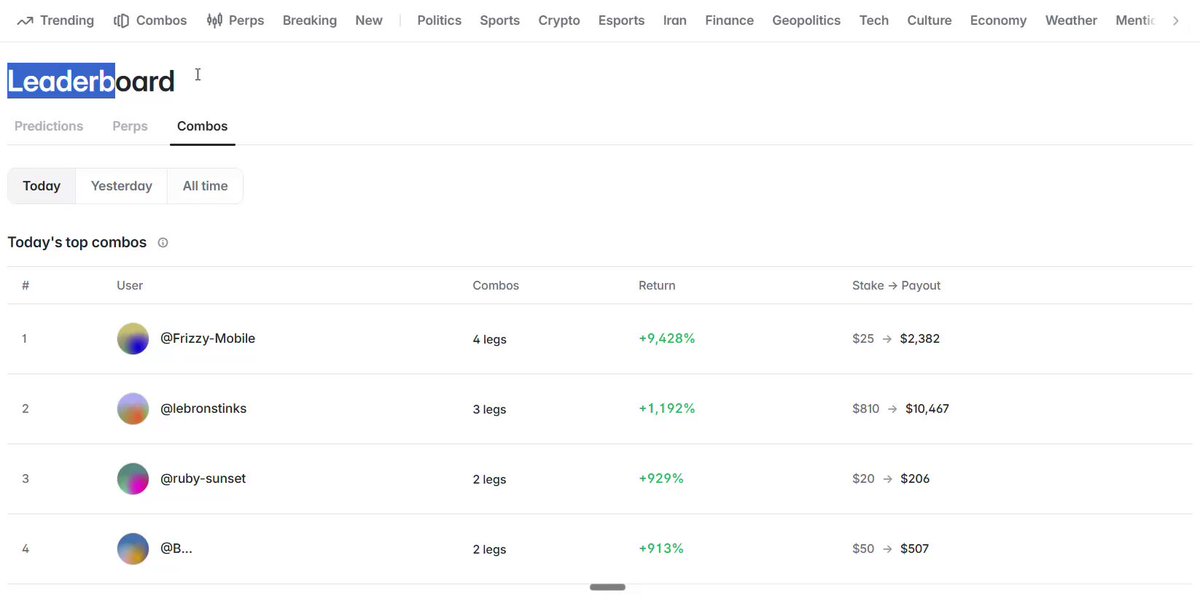Select the Today time filter
The height and width of the screenshot is (601, 1200).
(42, 186)
